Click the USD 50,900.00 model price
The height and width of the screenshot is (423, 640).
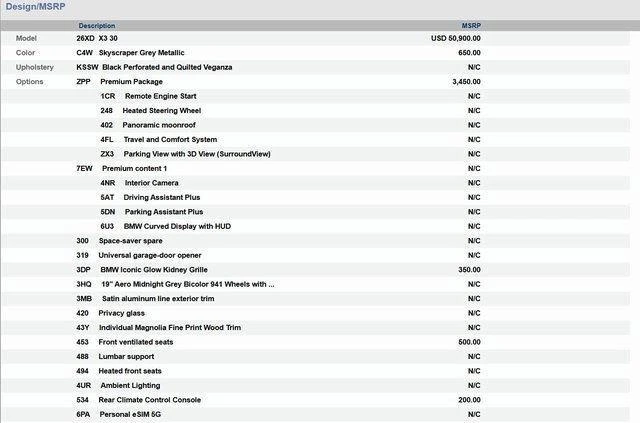[x=455, y=38]
